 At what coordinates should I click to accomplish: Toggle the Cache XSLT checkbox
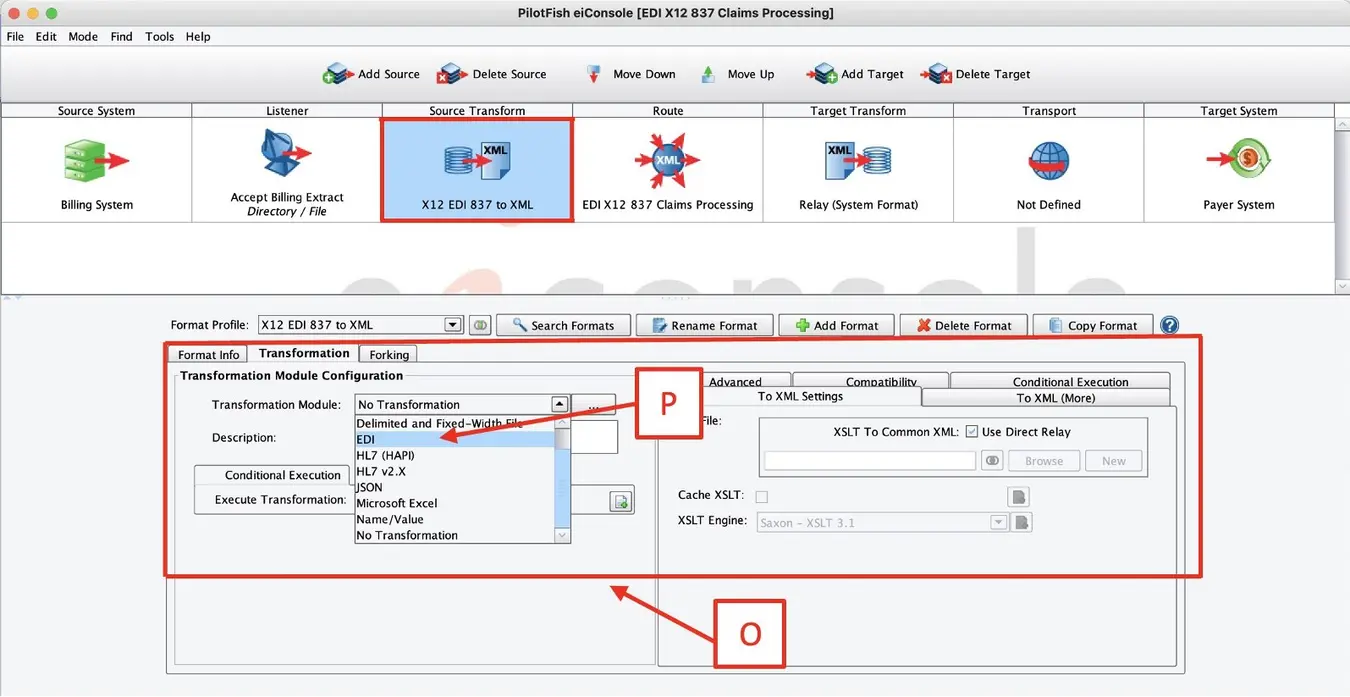point(762,496)
